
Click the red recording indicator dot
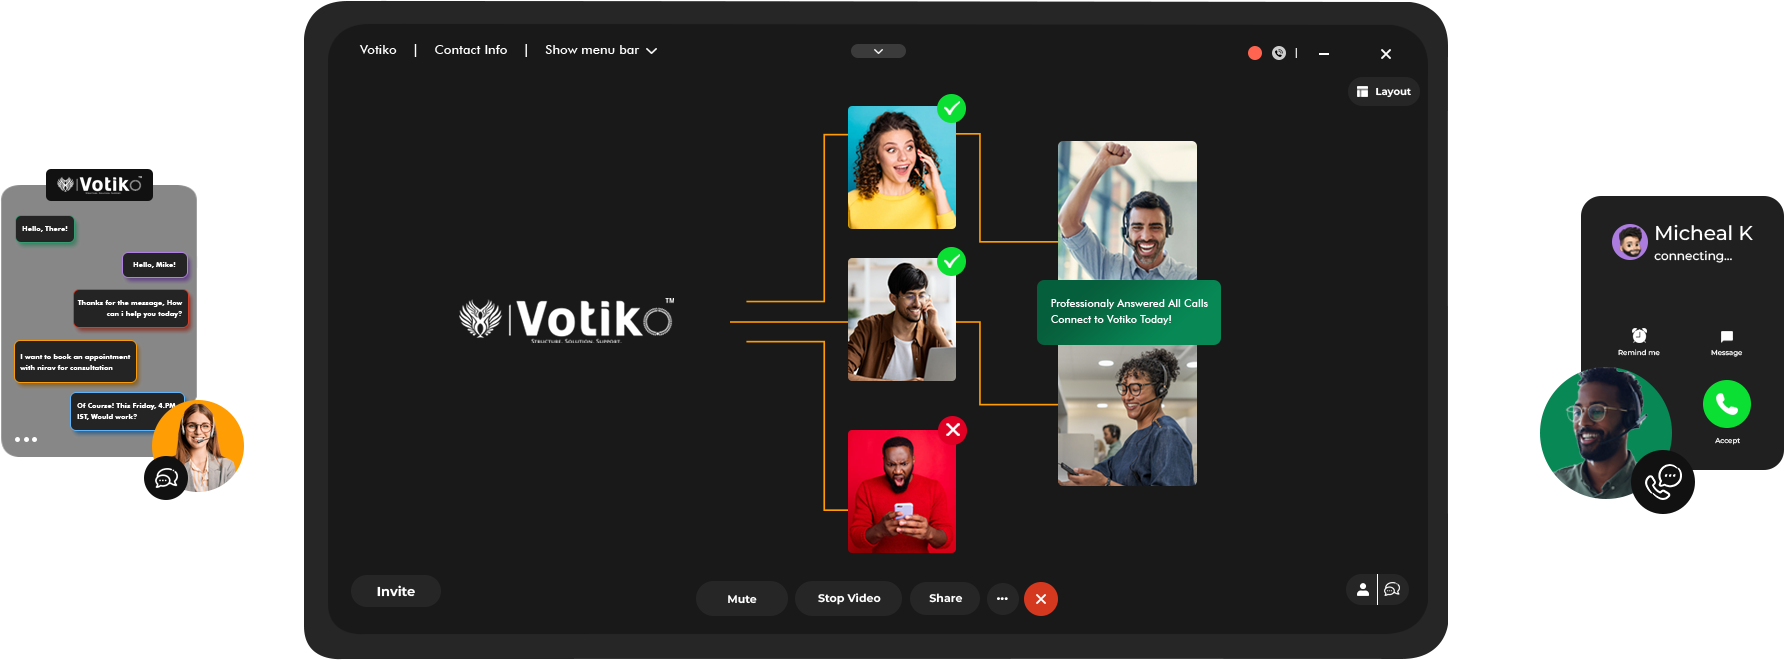(x=1255, y=53)
